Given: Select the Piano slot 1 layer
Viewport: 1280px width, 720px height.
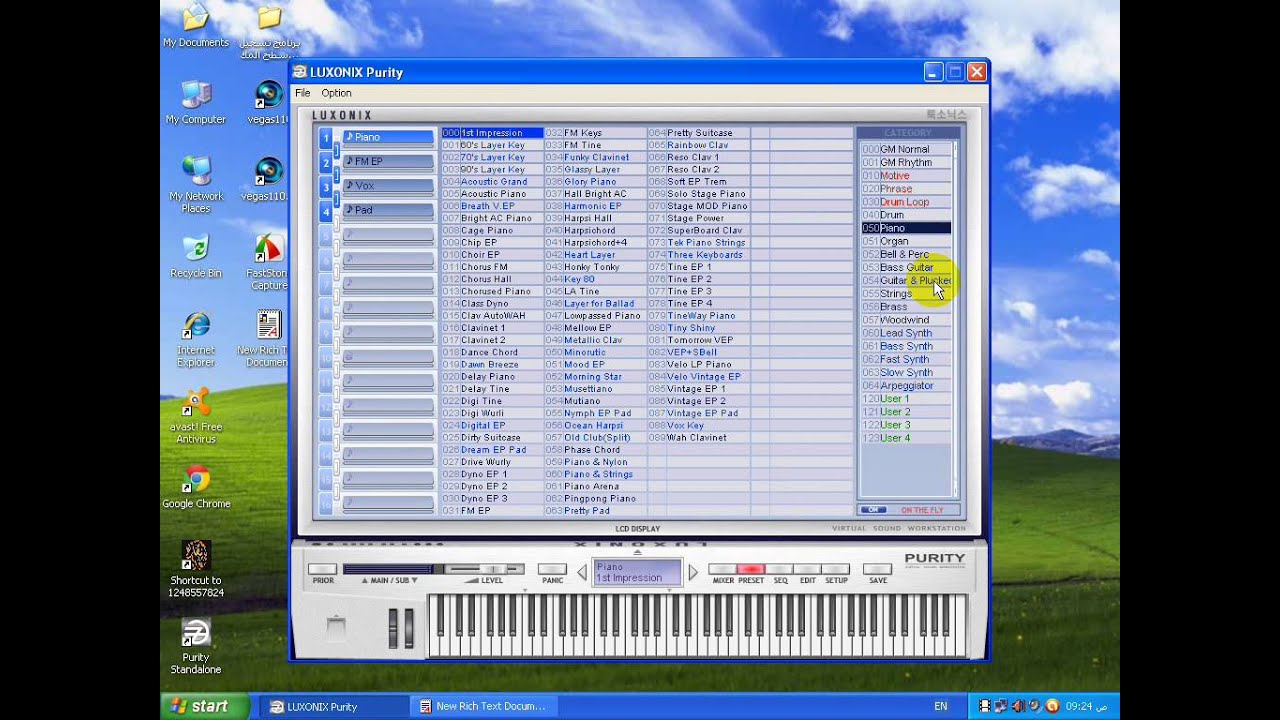Looking at the screenshot, I should pos(388,137).
